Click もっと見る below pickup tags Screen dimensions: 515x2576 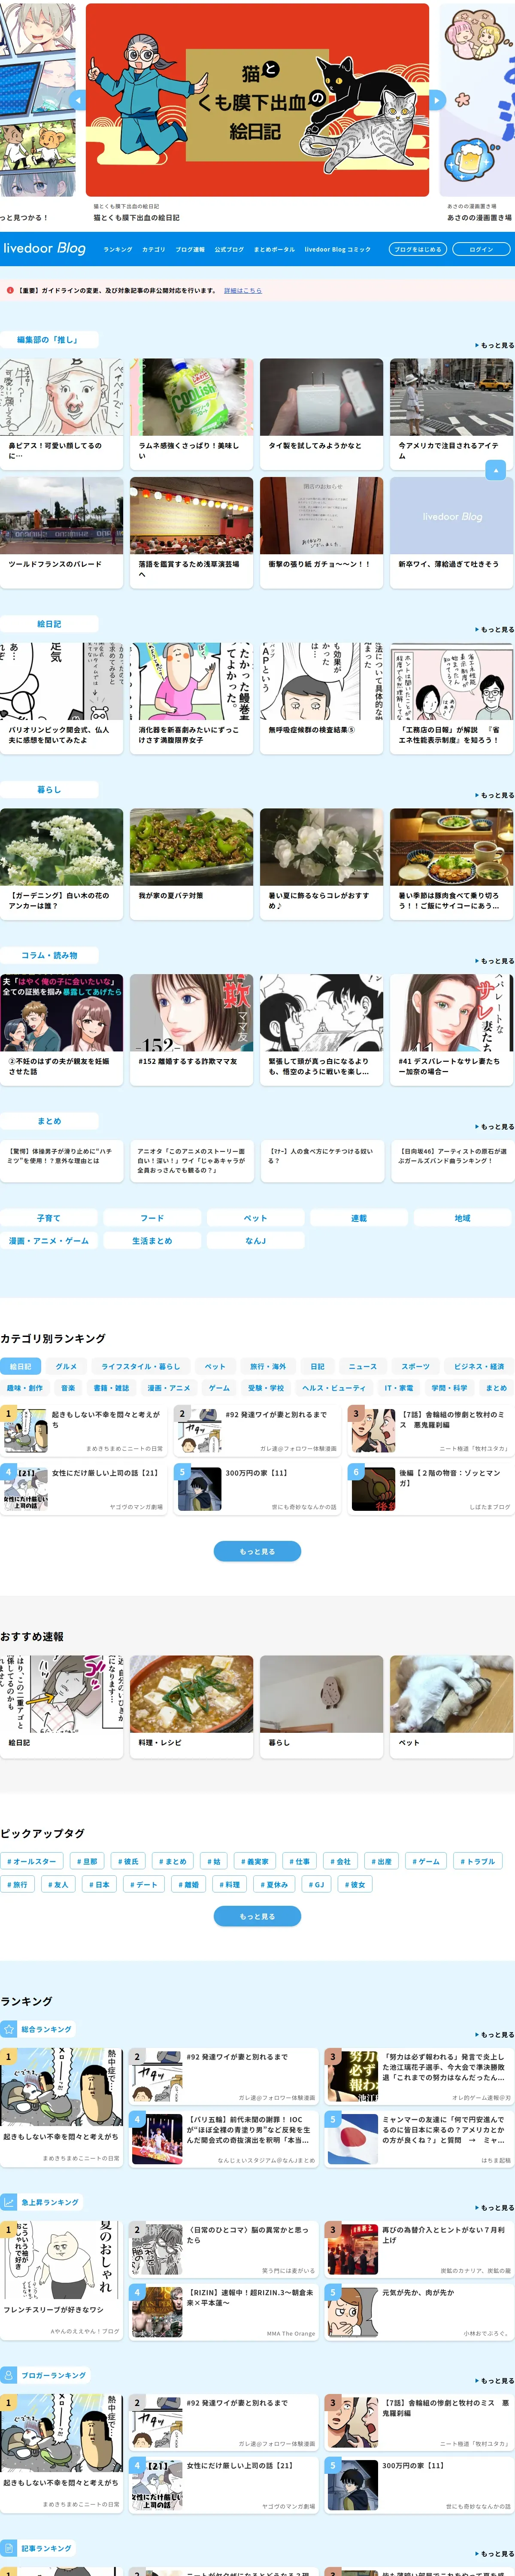coord(257,1916)
